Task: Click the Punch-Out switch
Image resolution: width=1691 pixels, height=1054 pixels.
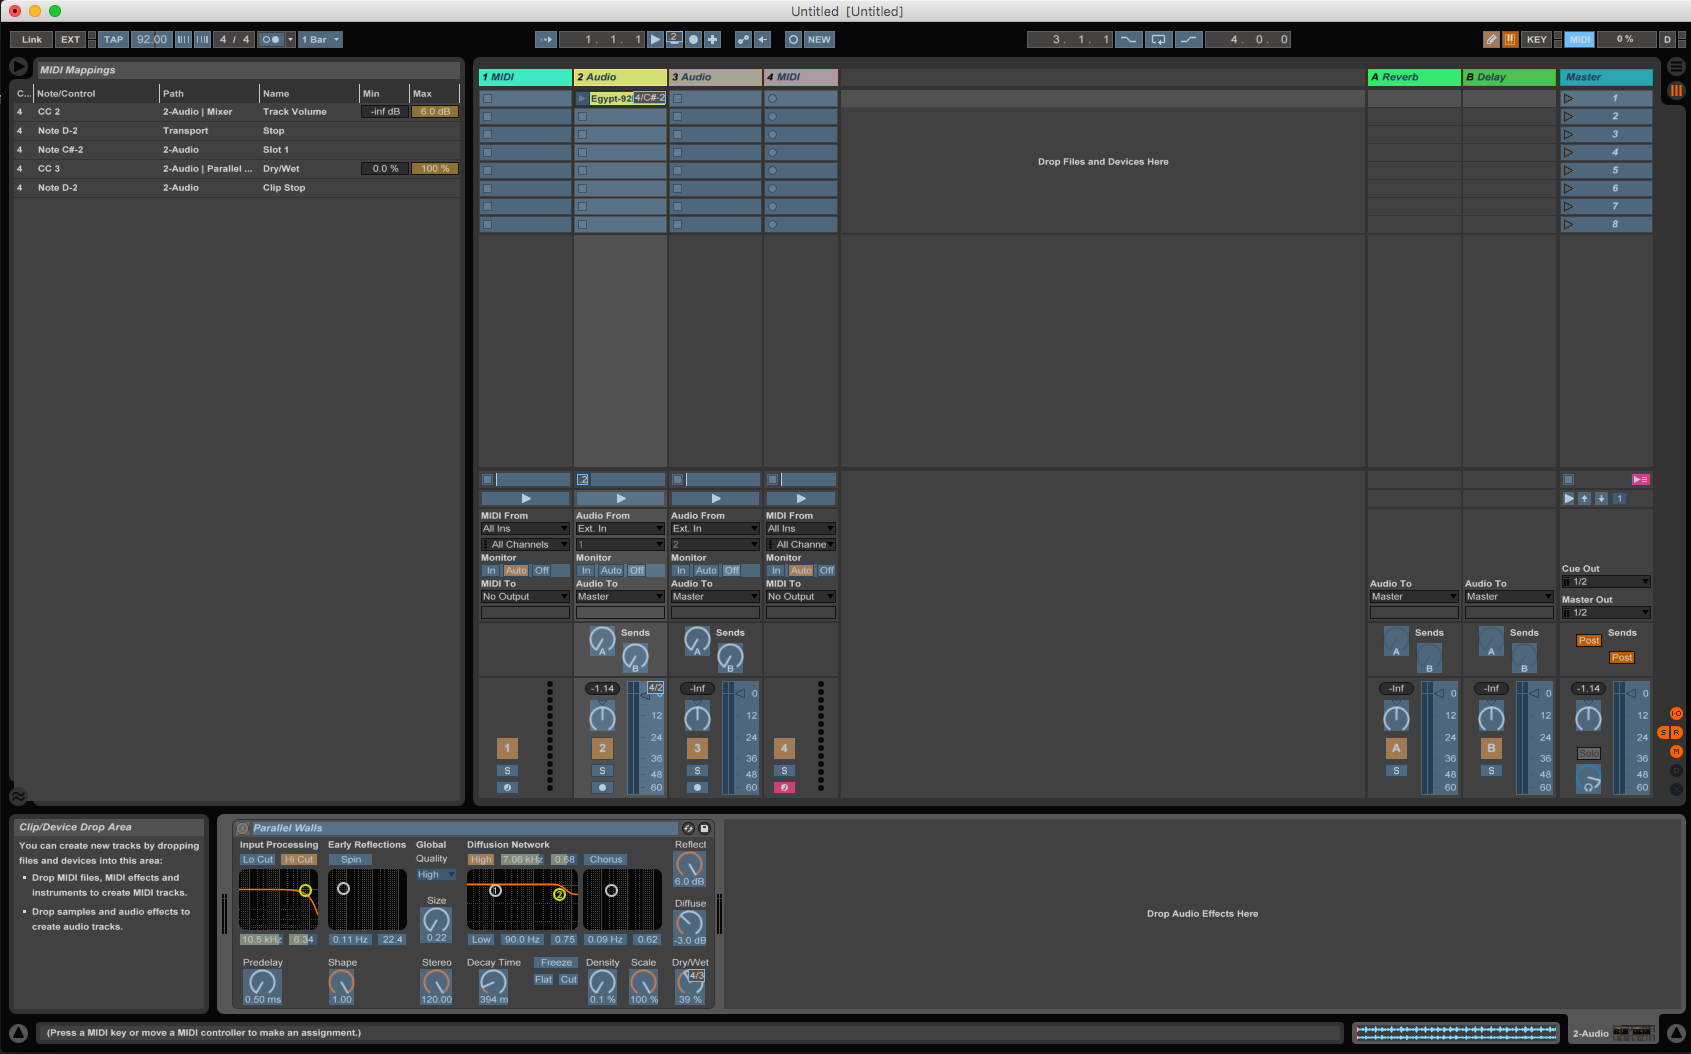Action: coord(1188,39)
